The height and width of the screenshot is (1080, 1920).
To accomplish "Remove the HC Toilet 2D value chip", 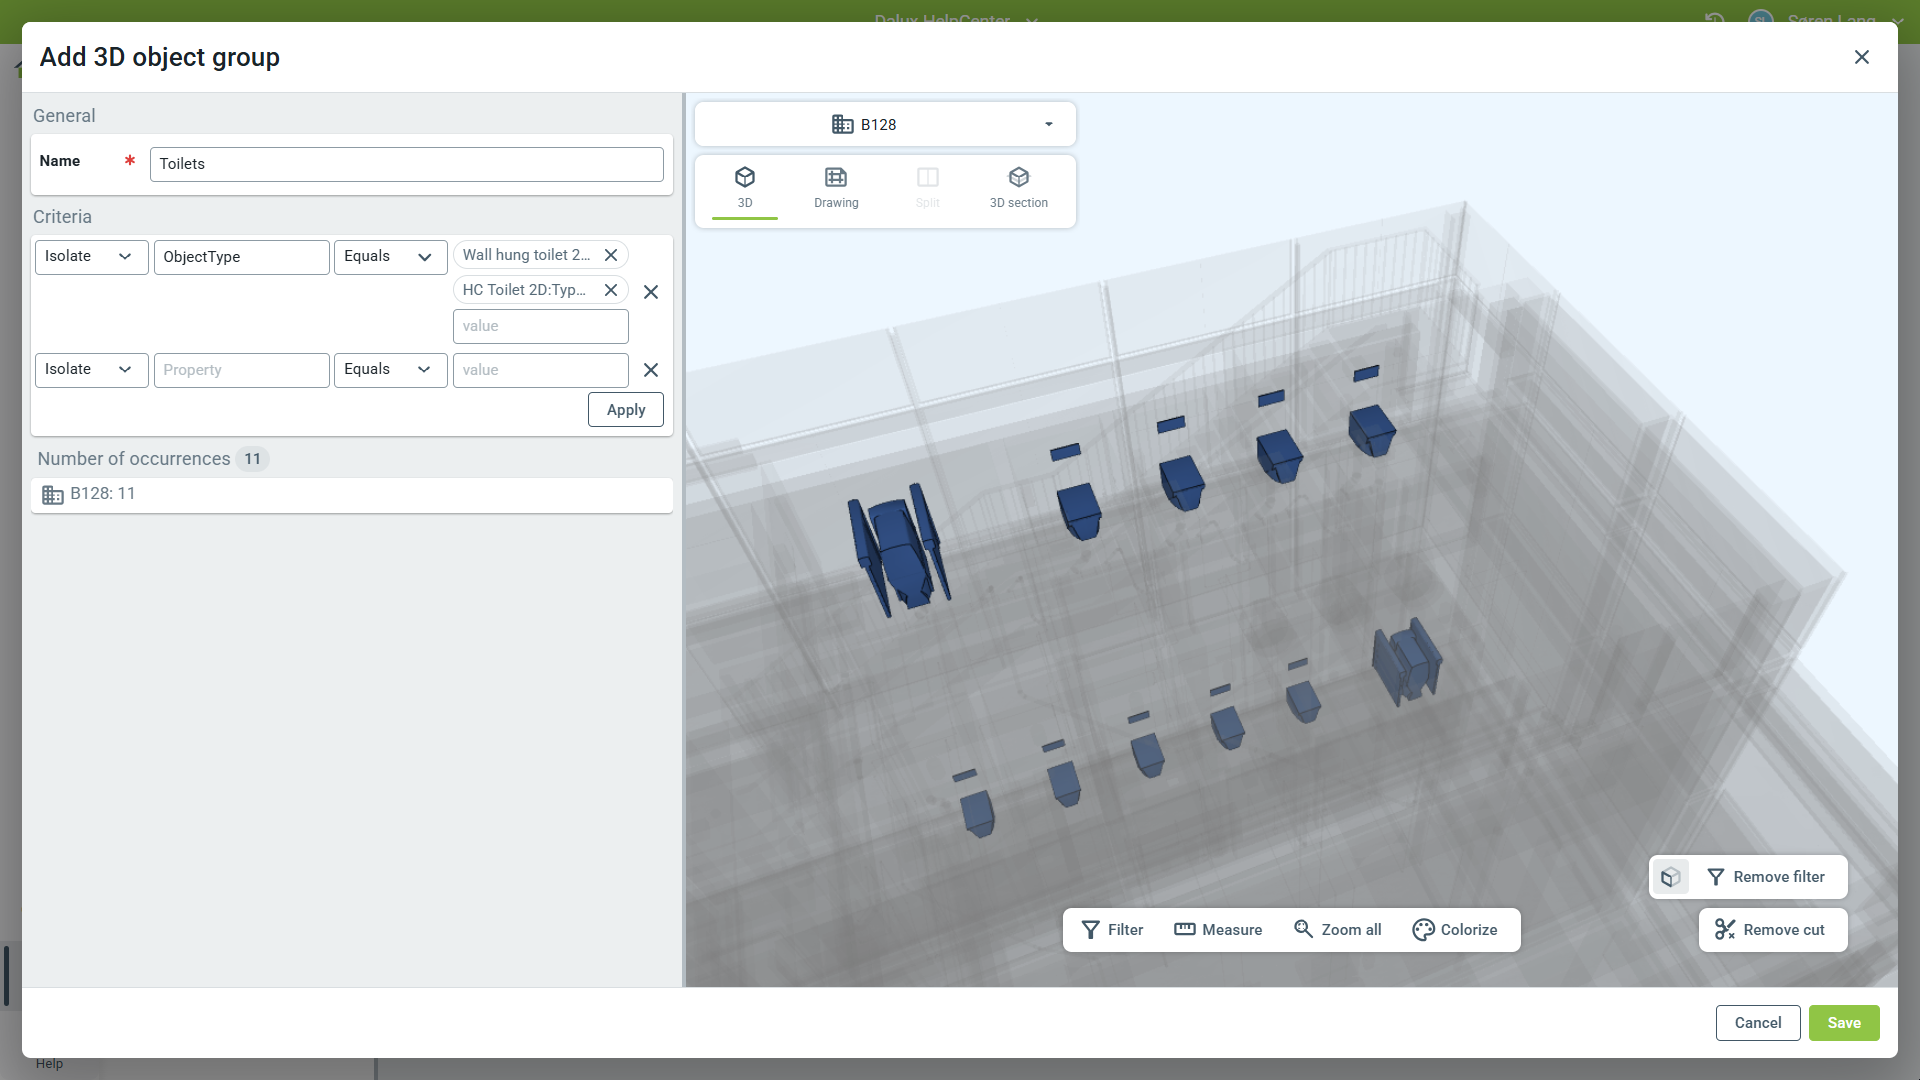I will click(611, 290).
